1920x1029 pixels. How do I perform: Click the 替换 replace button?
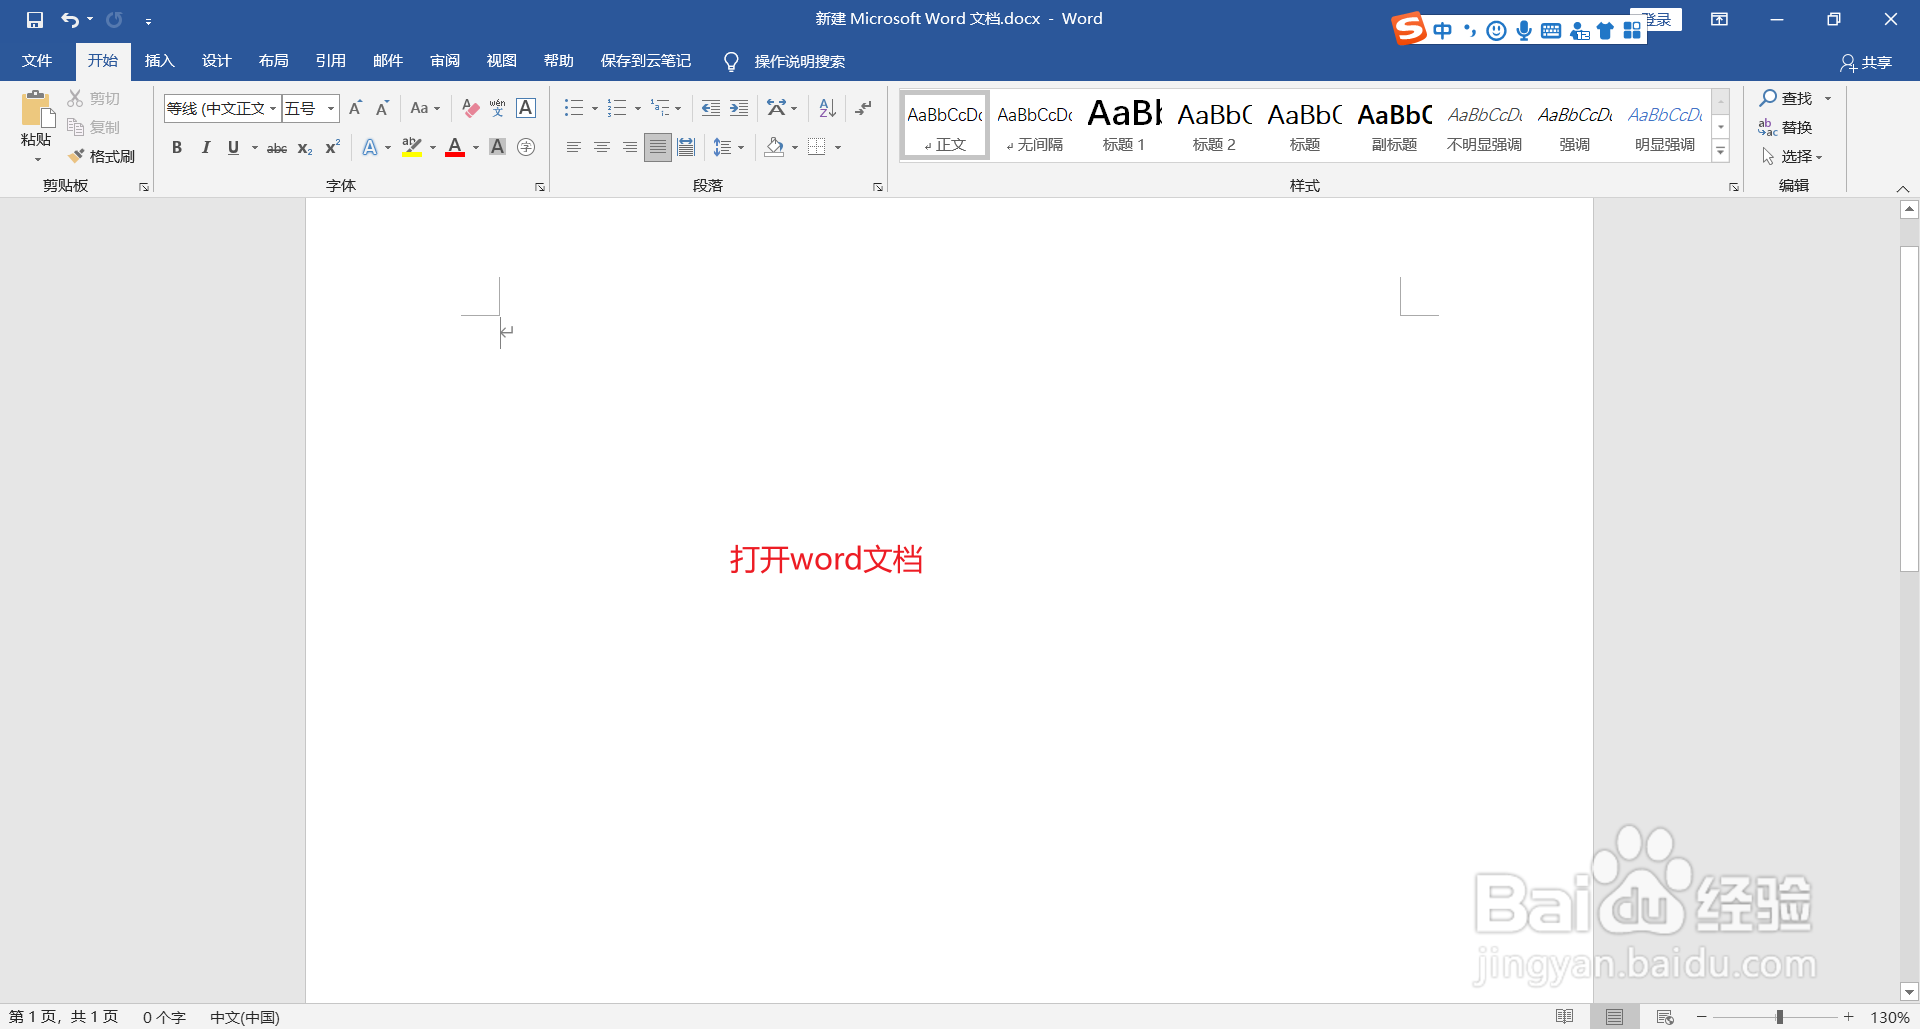(x=1786, y=127)
